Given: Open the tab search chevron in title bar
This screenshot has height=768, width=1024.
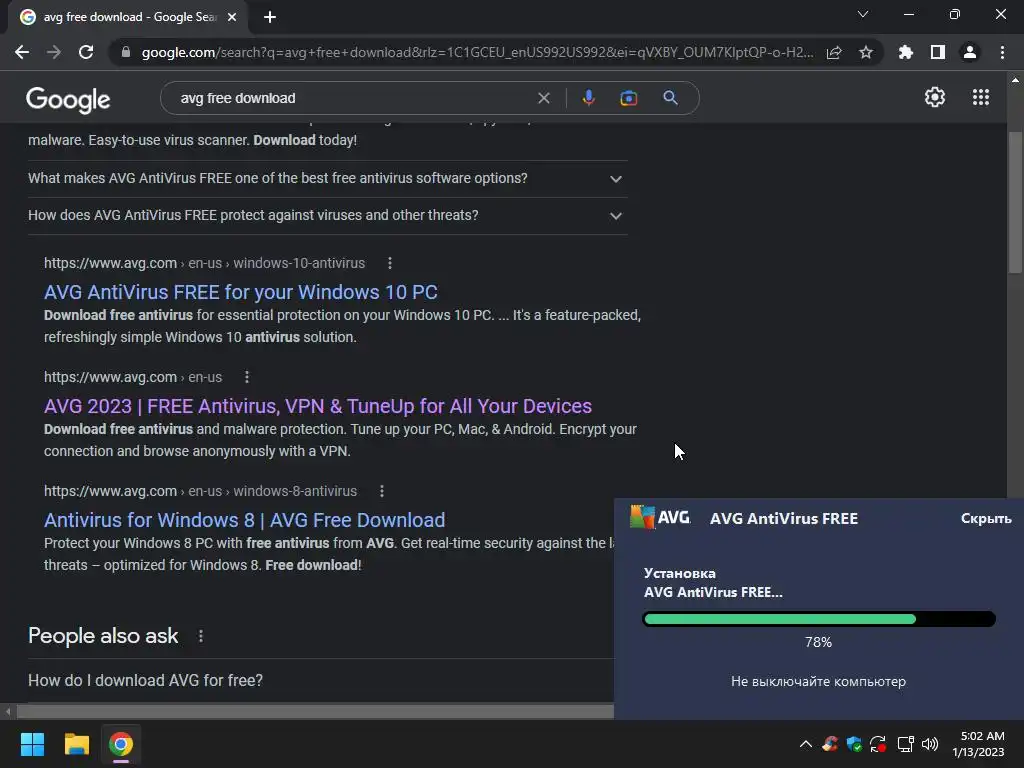Looking at the screenshot, I should (863, 14).
